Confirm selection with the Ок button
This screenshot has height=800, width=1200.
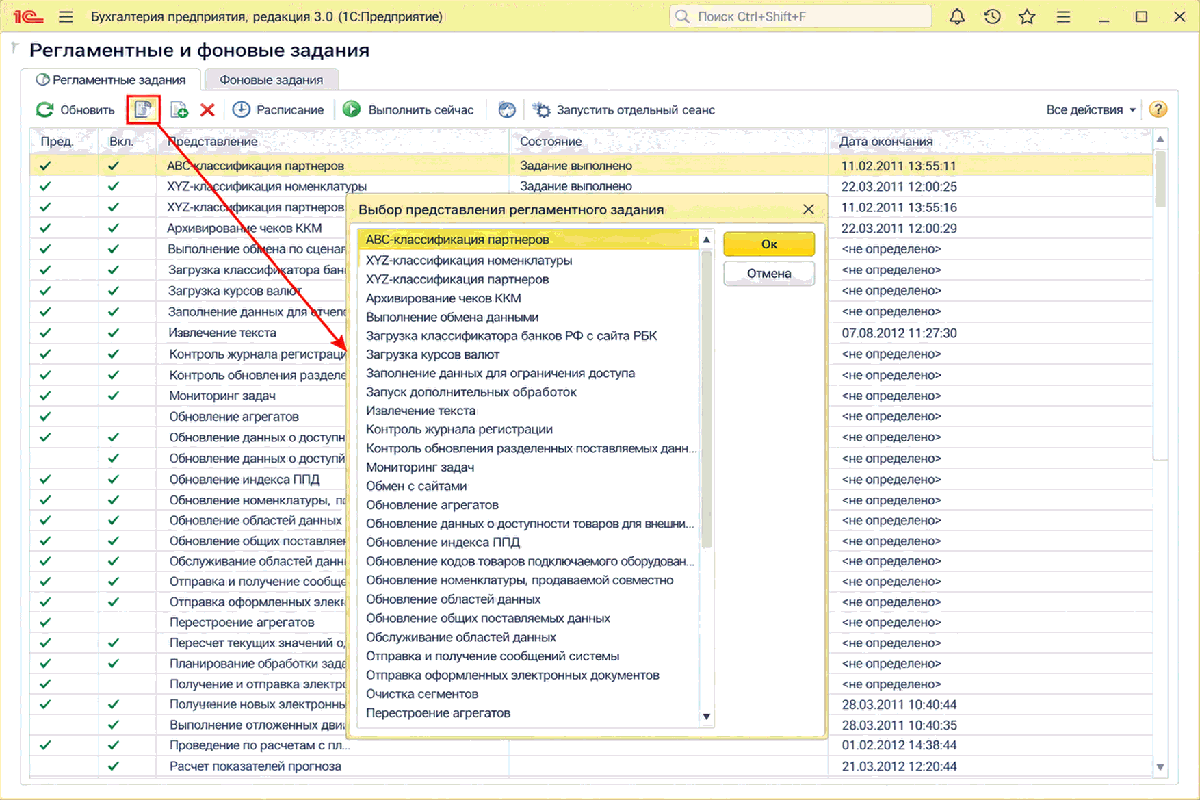769,244
